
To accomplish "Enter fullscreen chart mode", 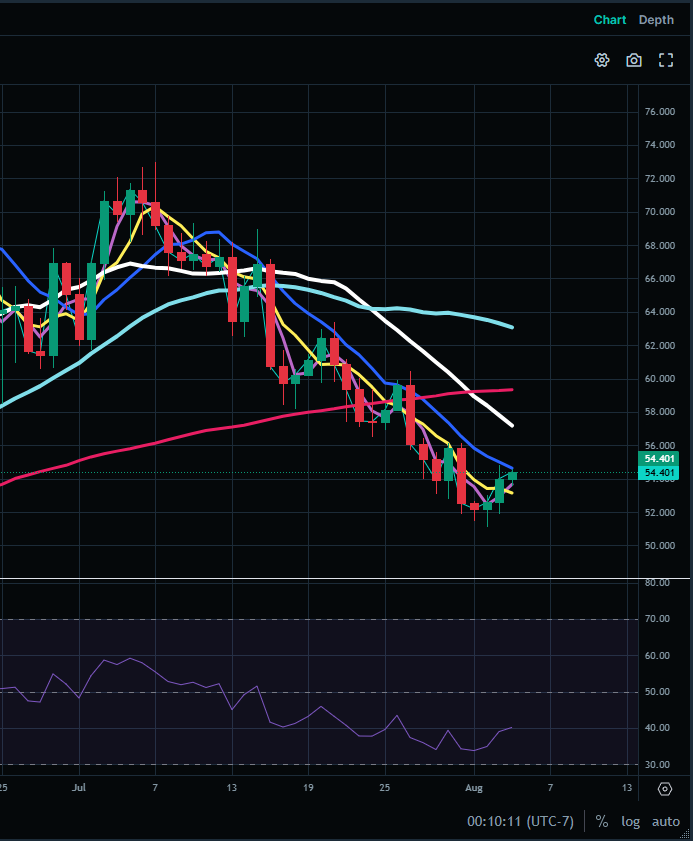I will [x=666, y=60].
